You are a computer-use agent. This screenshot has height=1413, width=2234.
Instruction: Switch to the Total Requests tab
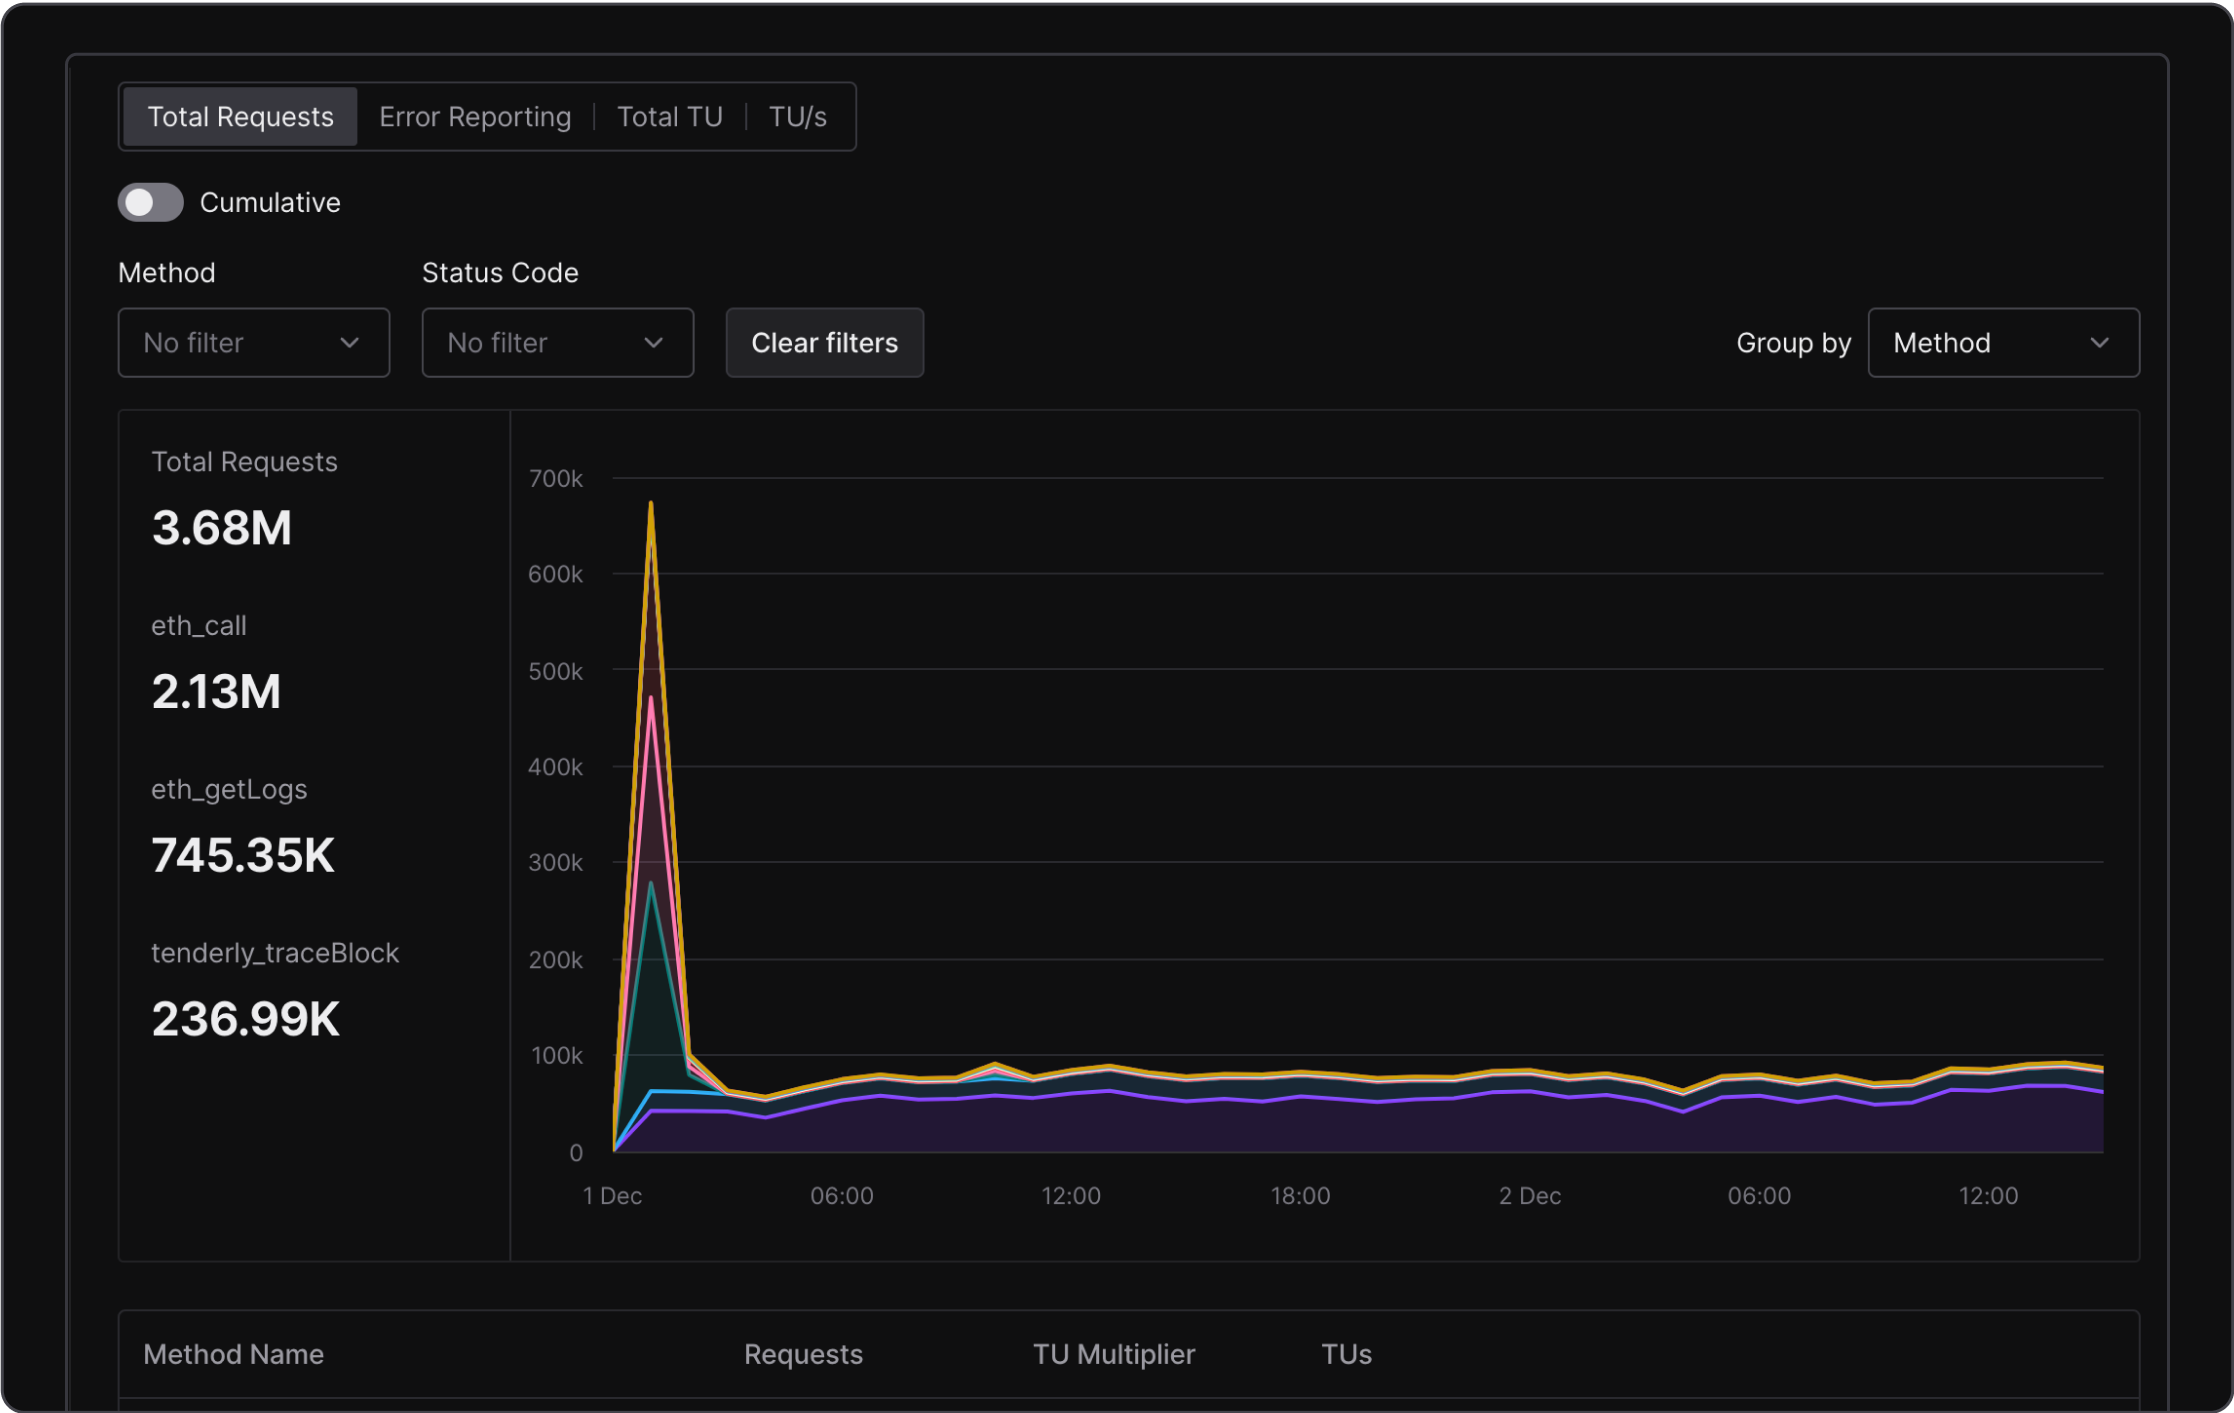pos(240,117)
